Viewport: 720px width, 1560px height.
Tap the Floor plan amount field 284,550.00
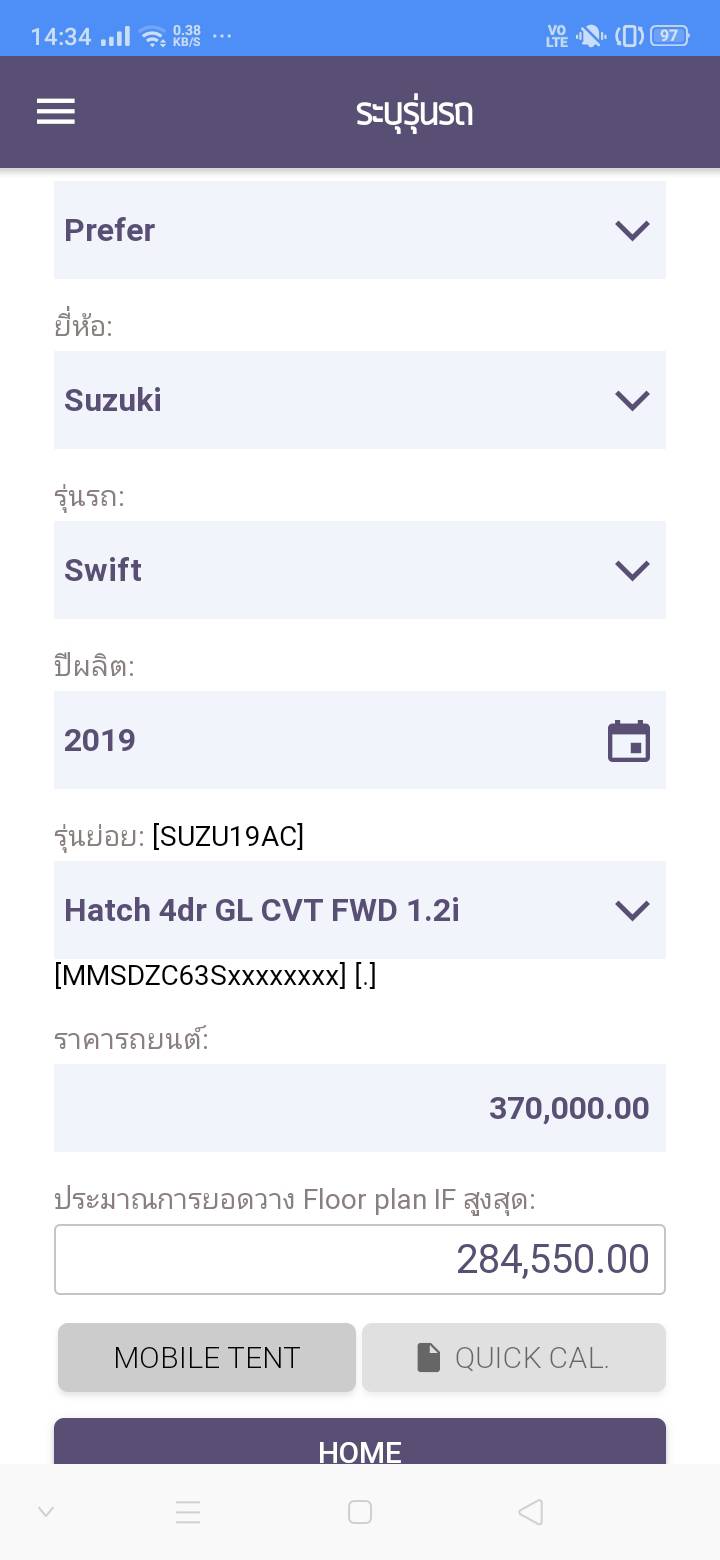[x=360, y=1259]
